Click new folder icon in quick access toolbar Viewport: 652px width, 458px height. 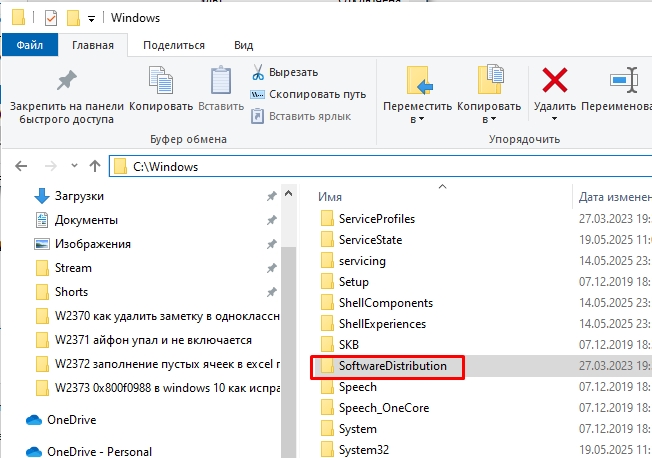73,18
